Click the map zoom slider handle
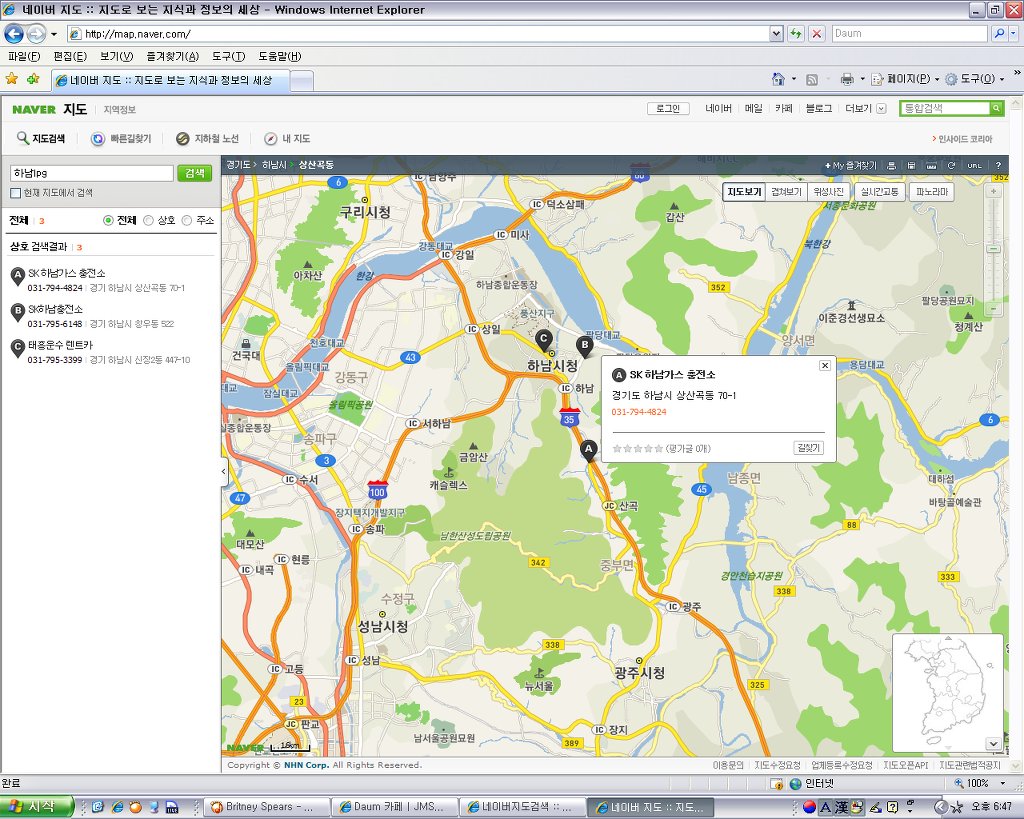 click(x=993, y=249)
